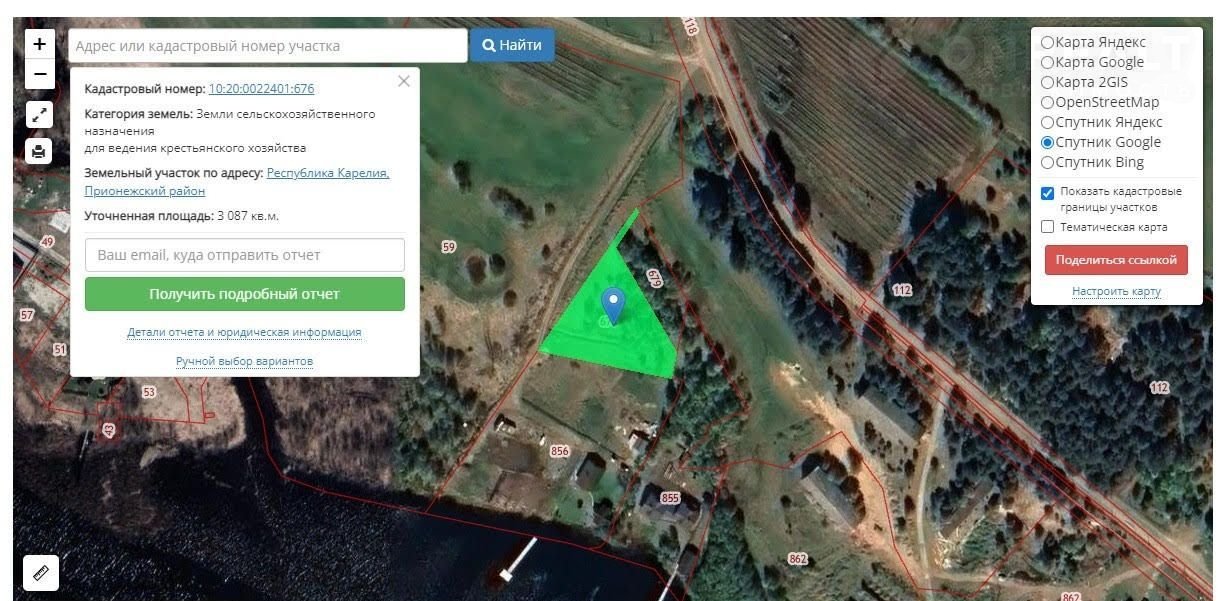Screen dimensions: 1229x601
Task: Enable the Тематическая карта checkbox
Action: [1047, 227]
